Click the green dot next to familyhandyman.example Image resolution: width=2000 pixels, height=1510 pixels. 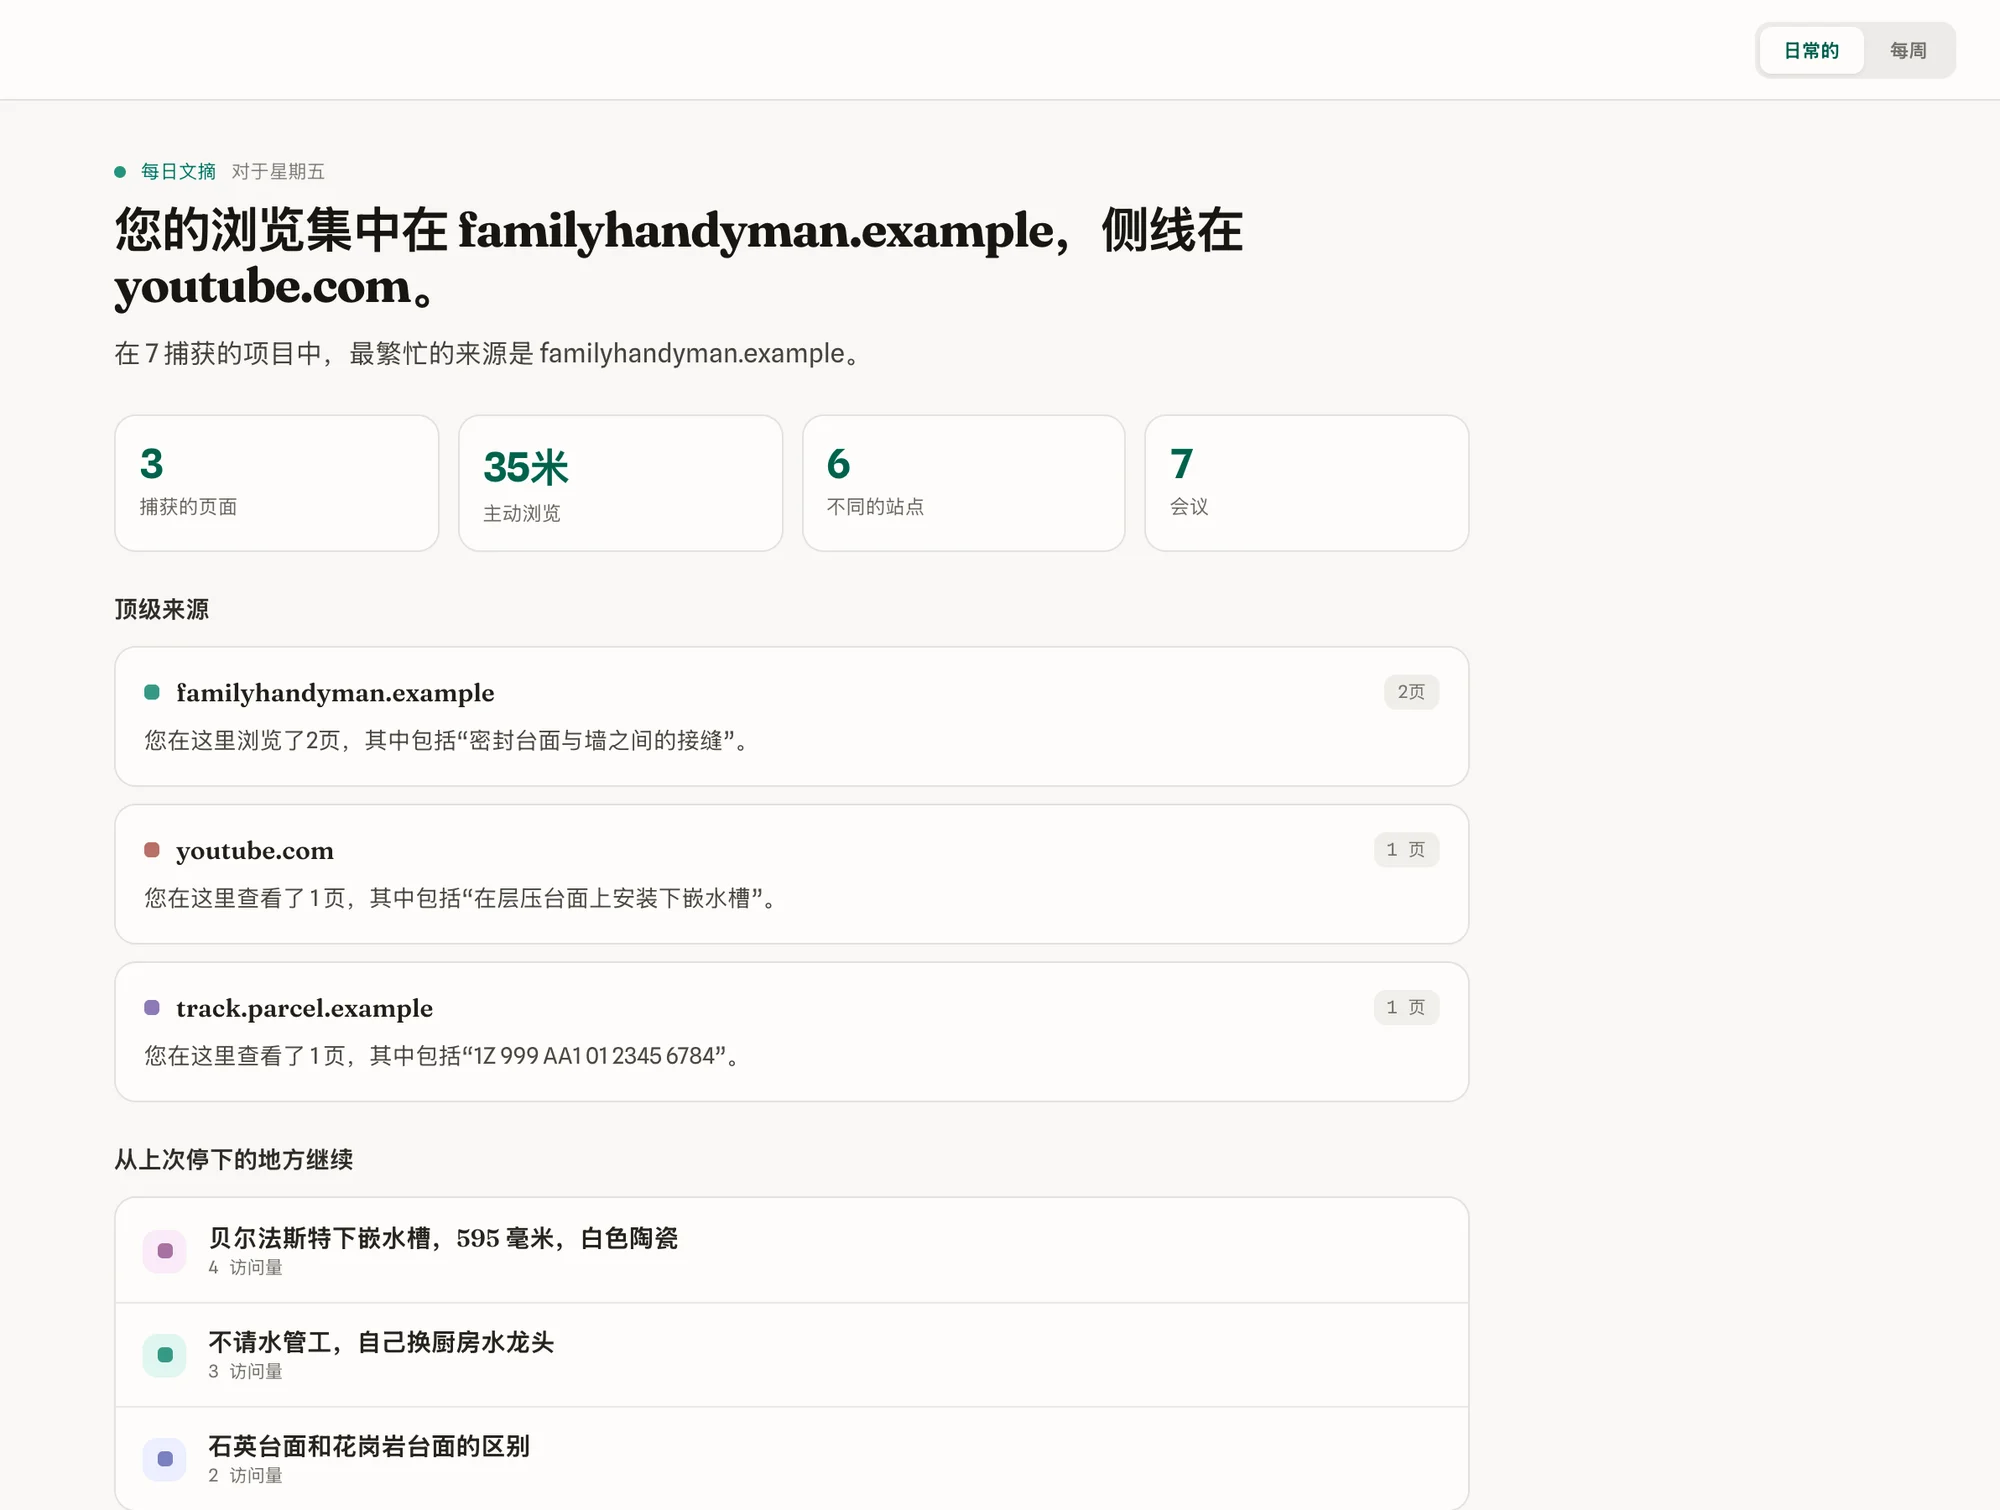pyautogui.click(x=152, y=692)
